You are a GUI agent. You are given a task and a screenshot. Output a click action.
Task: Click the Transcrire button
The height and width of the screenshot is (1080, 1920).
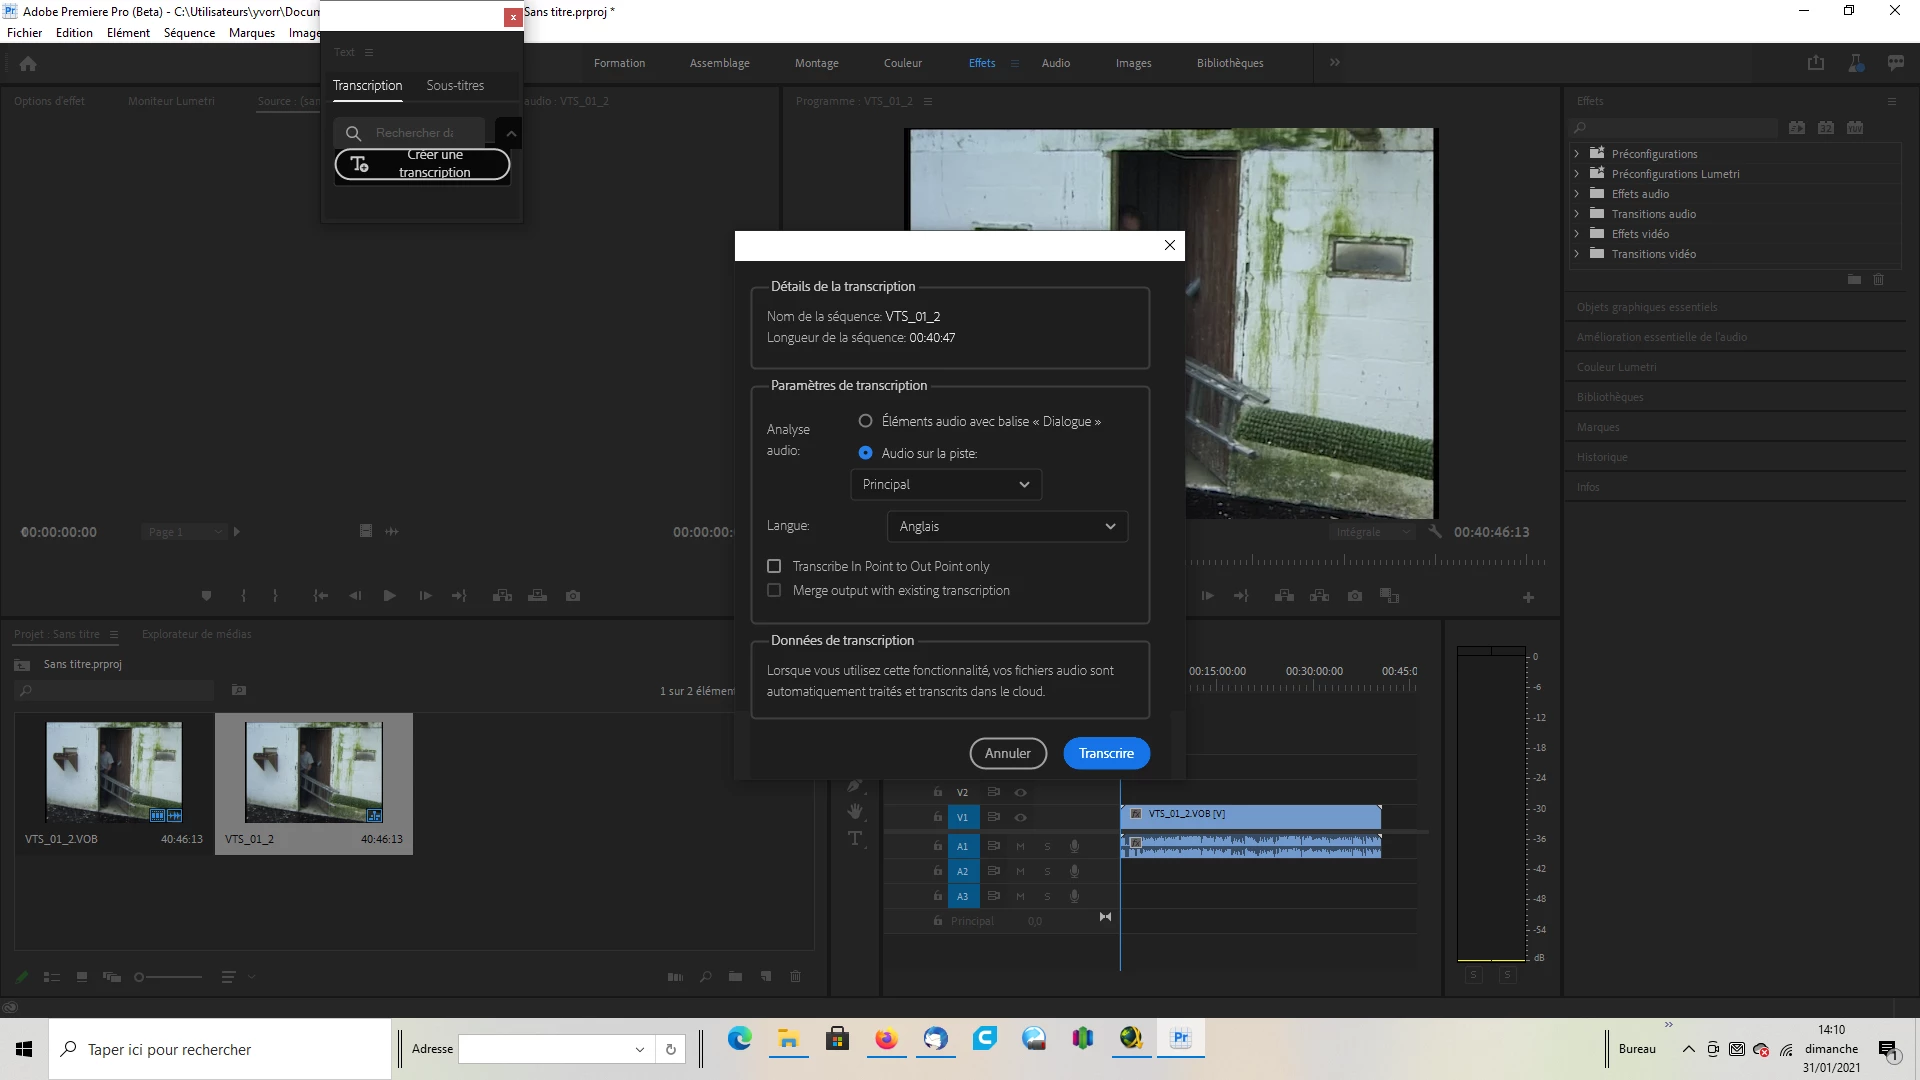[x=1106, y=754]
